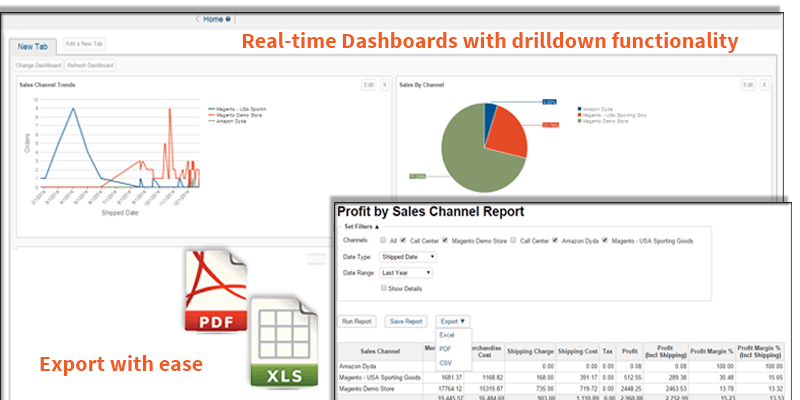
Task: Untick the Magento Demo Store channel checkbox
Action: tap(445, 240)
